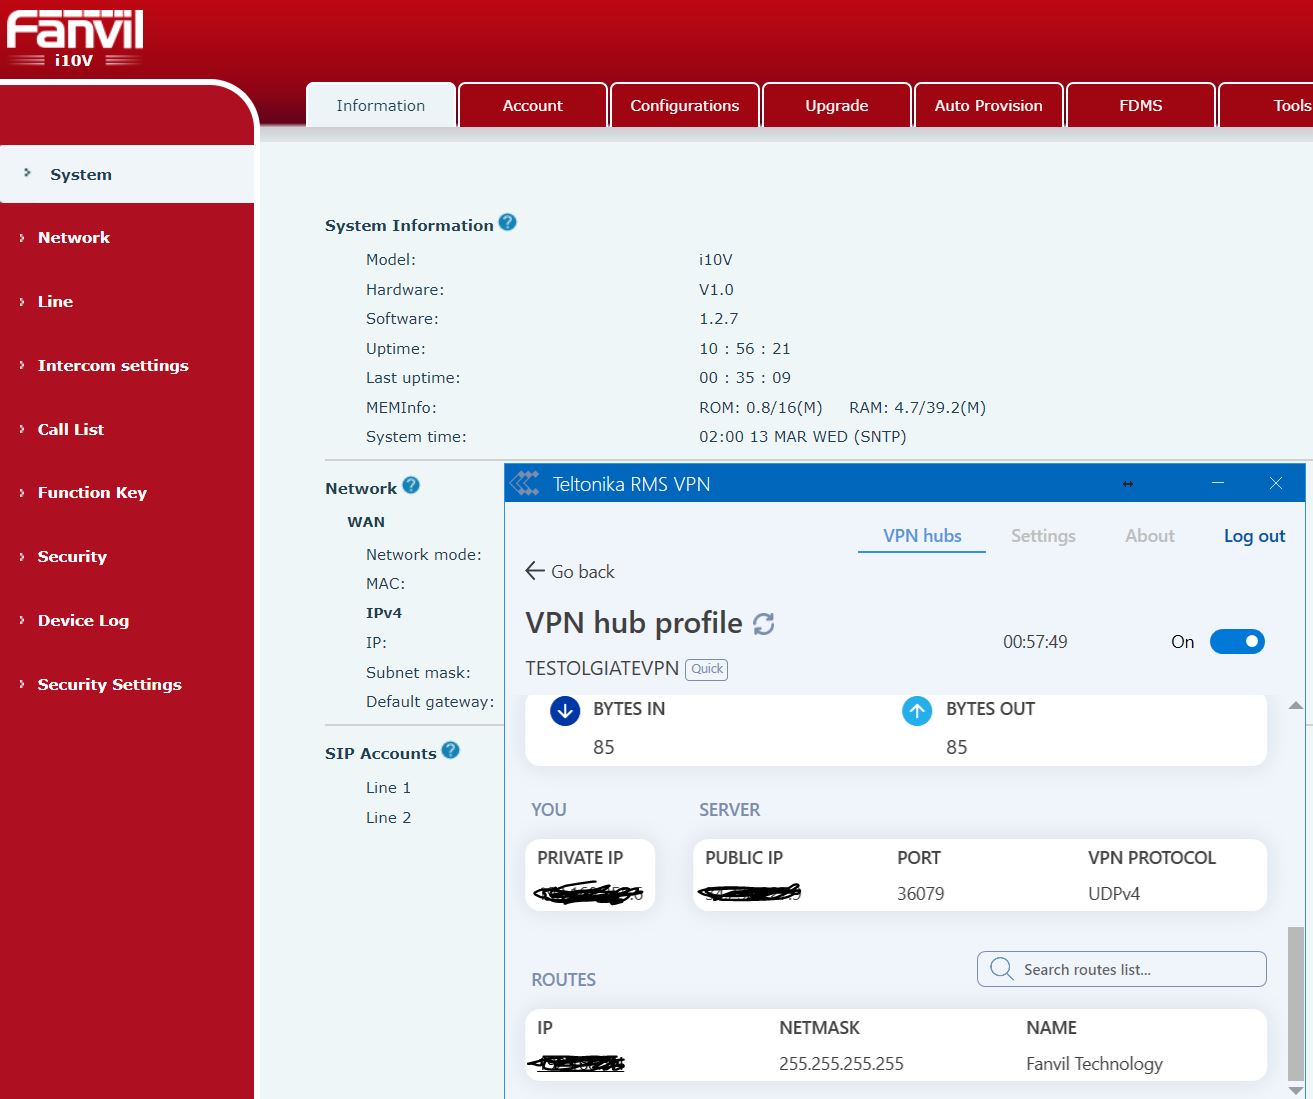Click the VPN window scrollbar thumb
Viewport: 1313px width, 1099px height.
1296,1003
